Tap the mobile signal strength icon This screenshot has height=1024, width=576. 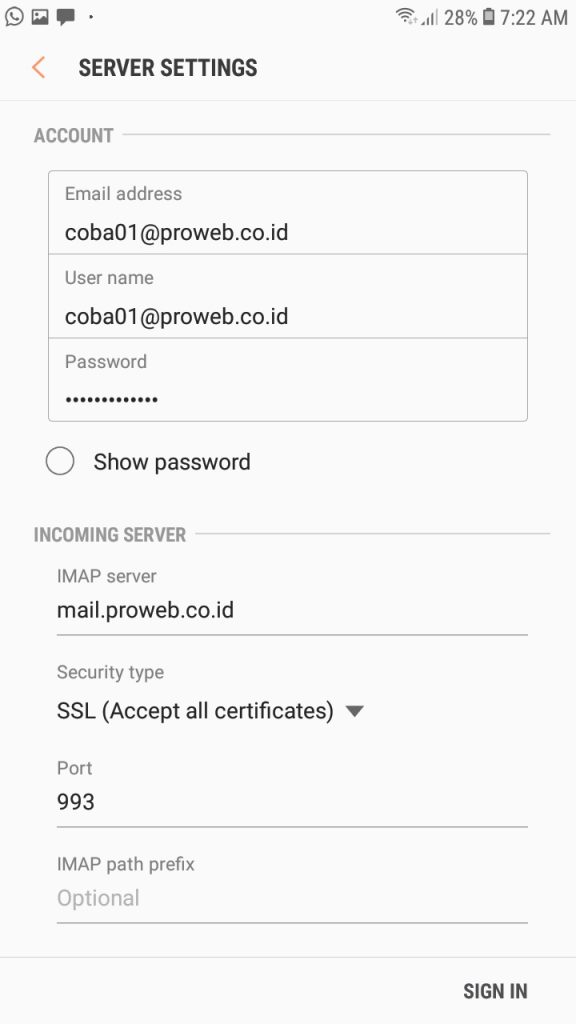(429, 17)
